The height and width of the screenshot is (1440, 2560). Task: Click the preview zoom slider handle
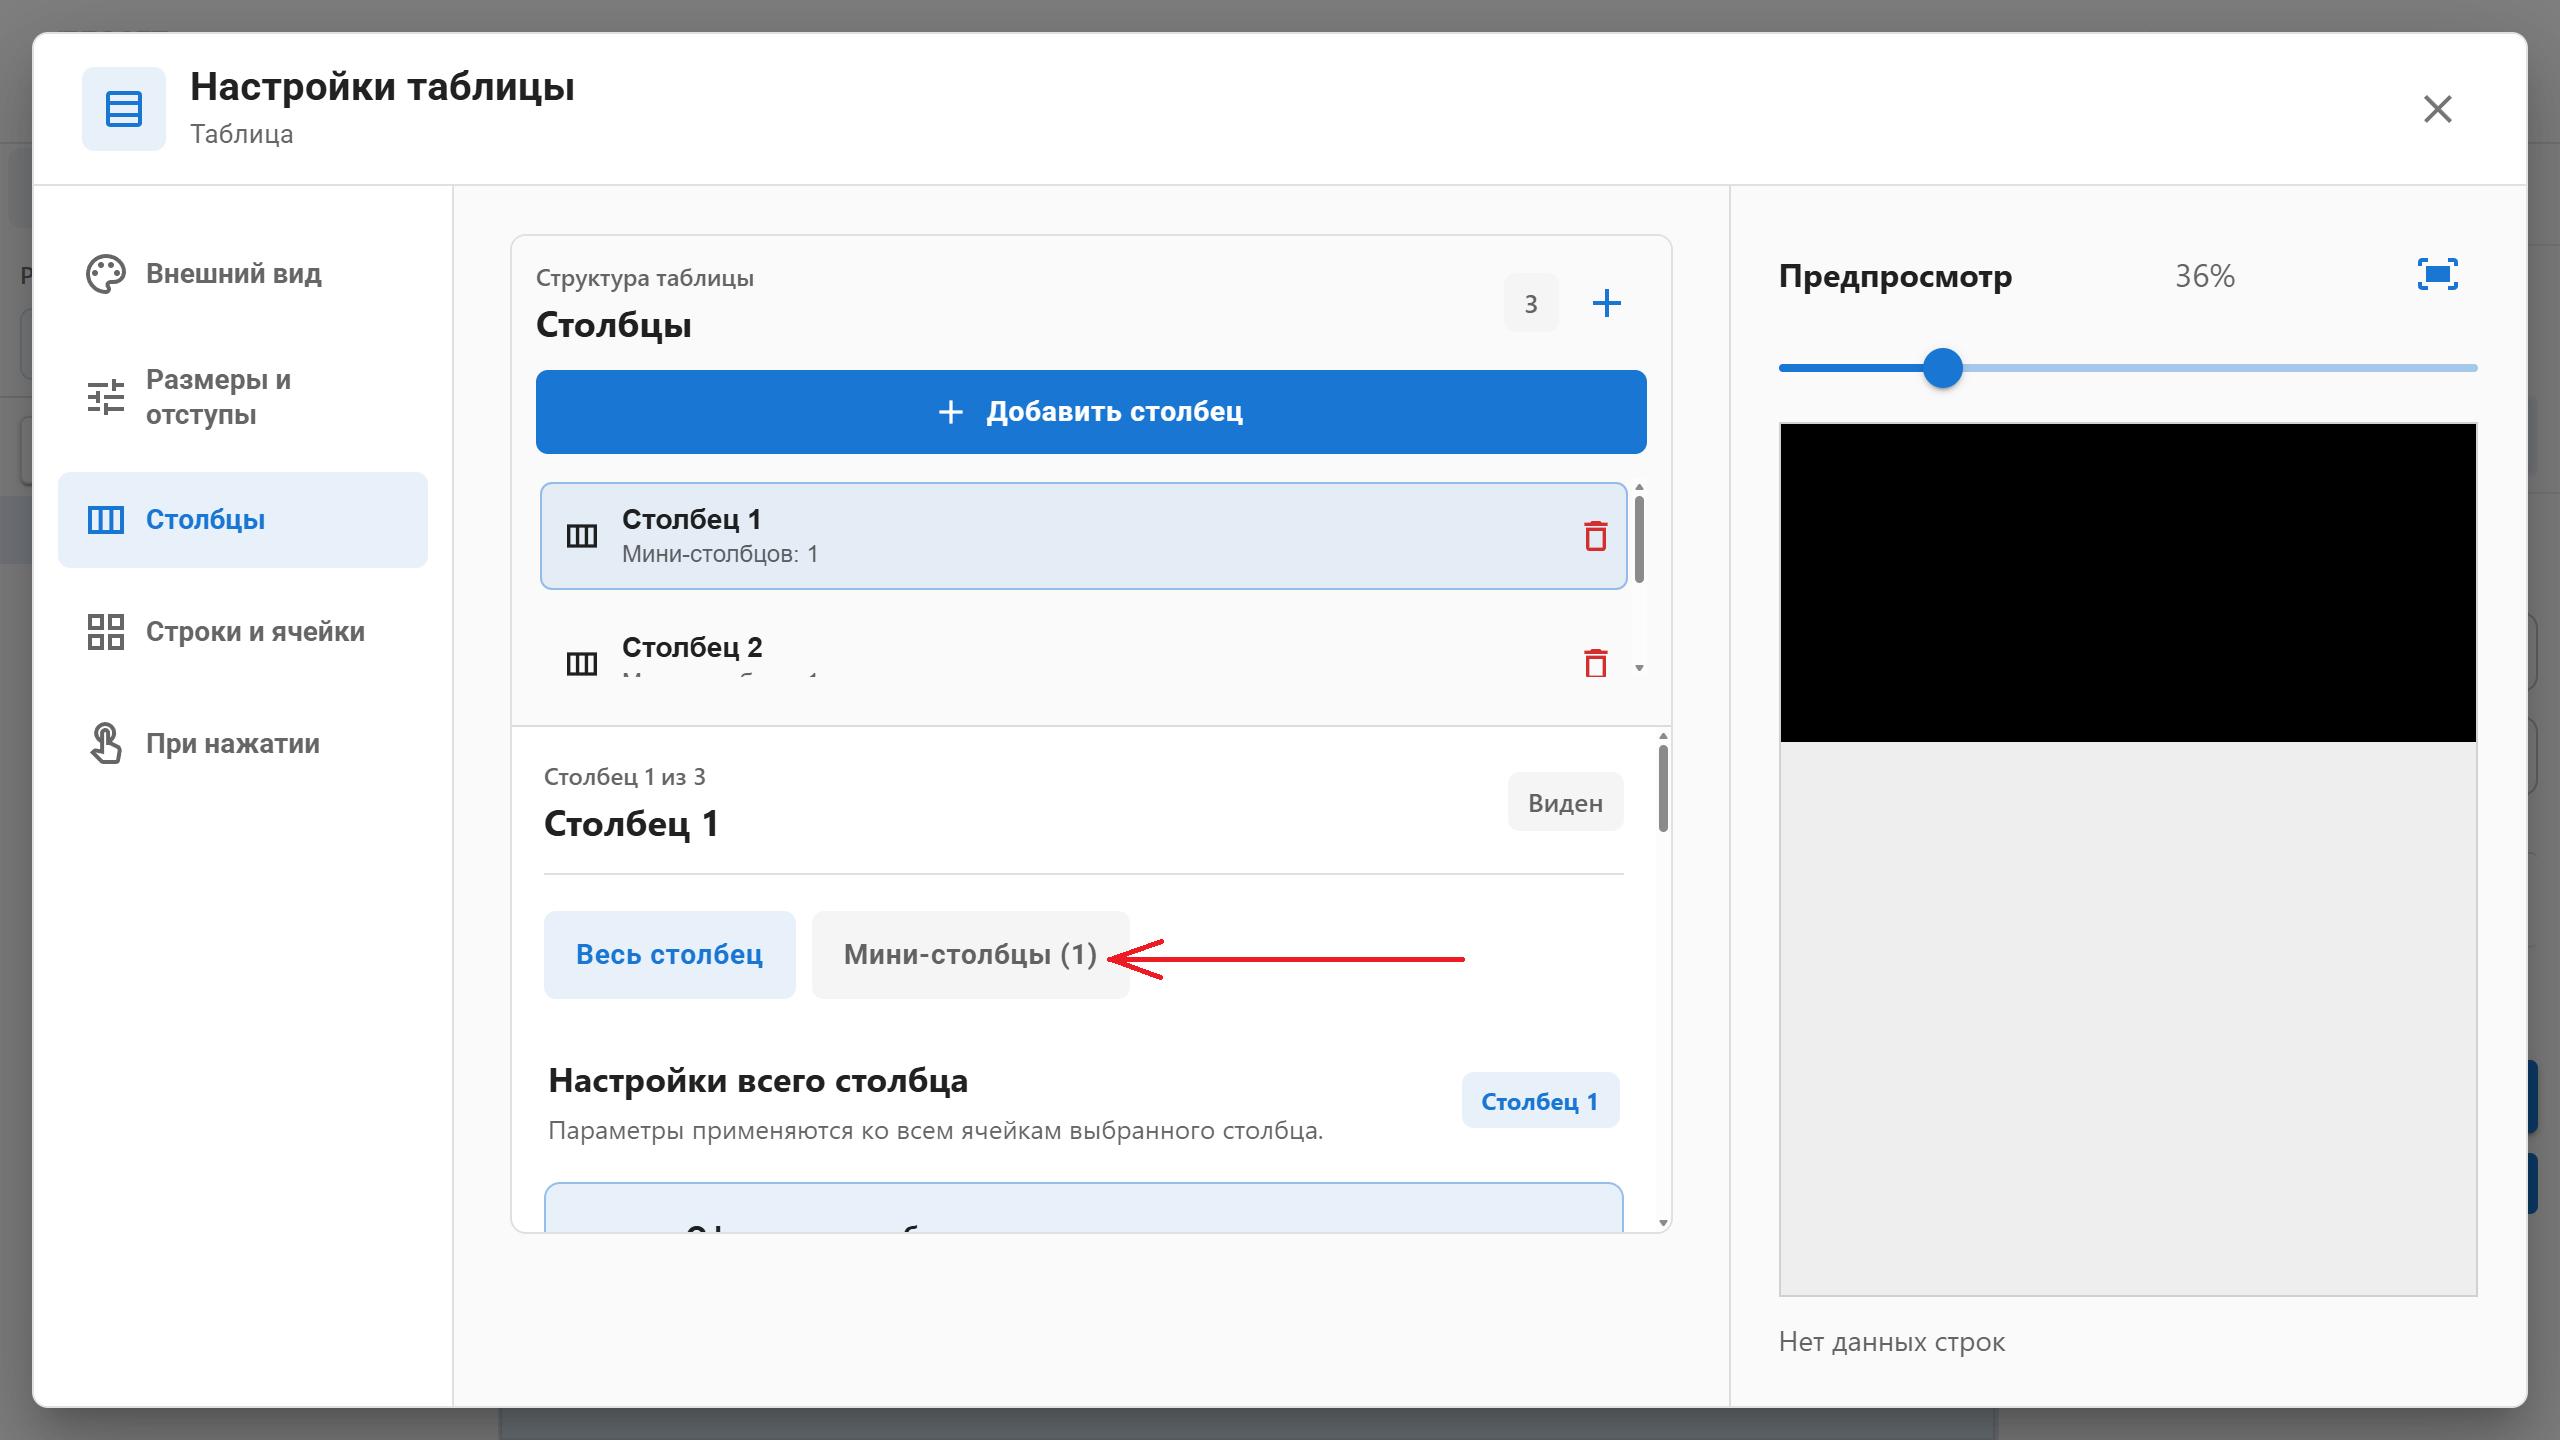coord(1942,368)
